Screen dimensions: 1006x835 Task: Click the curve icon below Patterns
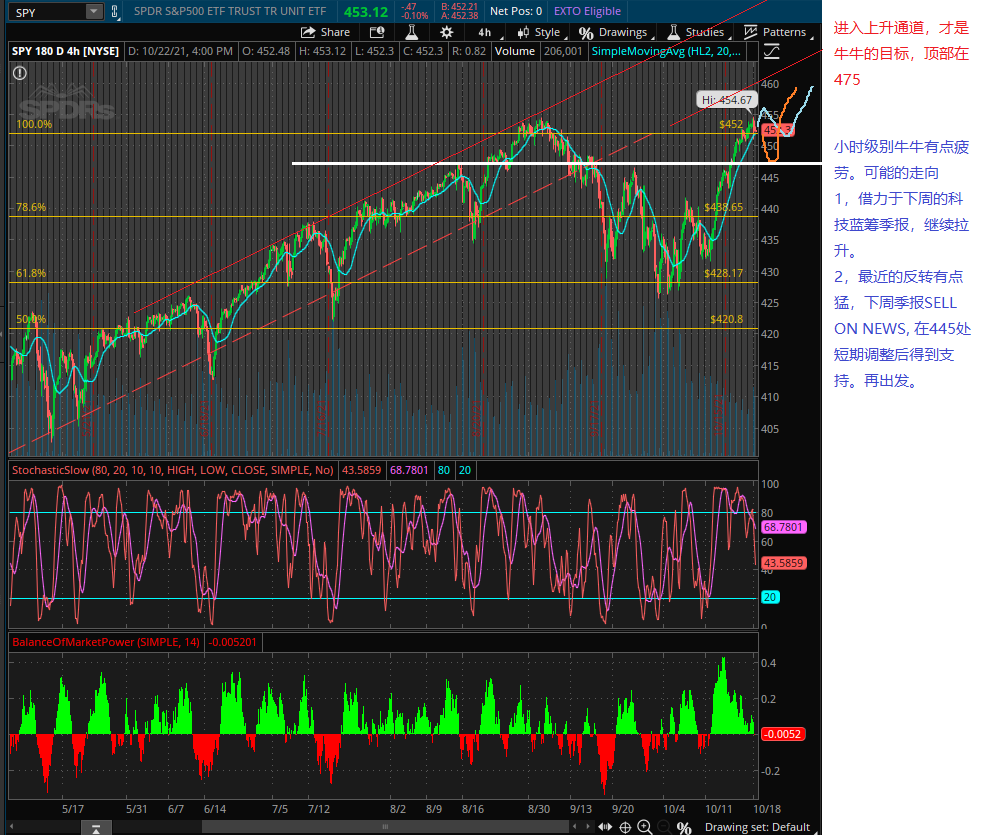pos(771,50)
